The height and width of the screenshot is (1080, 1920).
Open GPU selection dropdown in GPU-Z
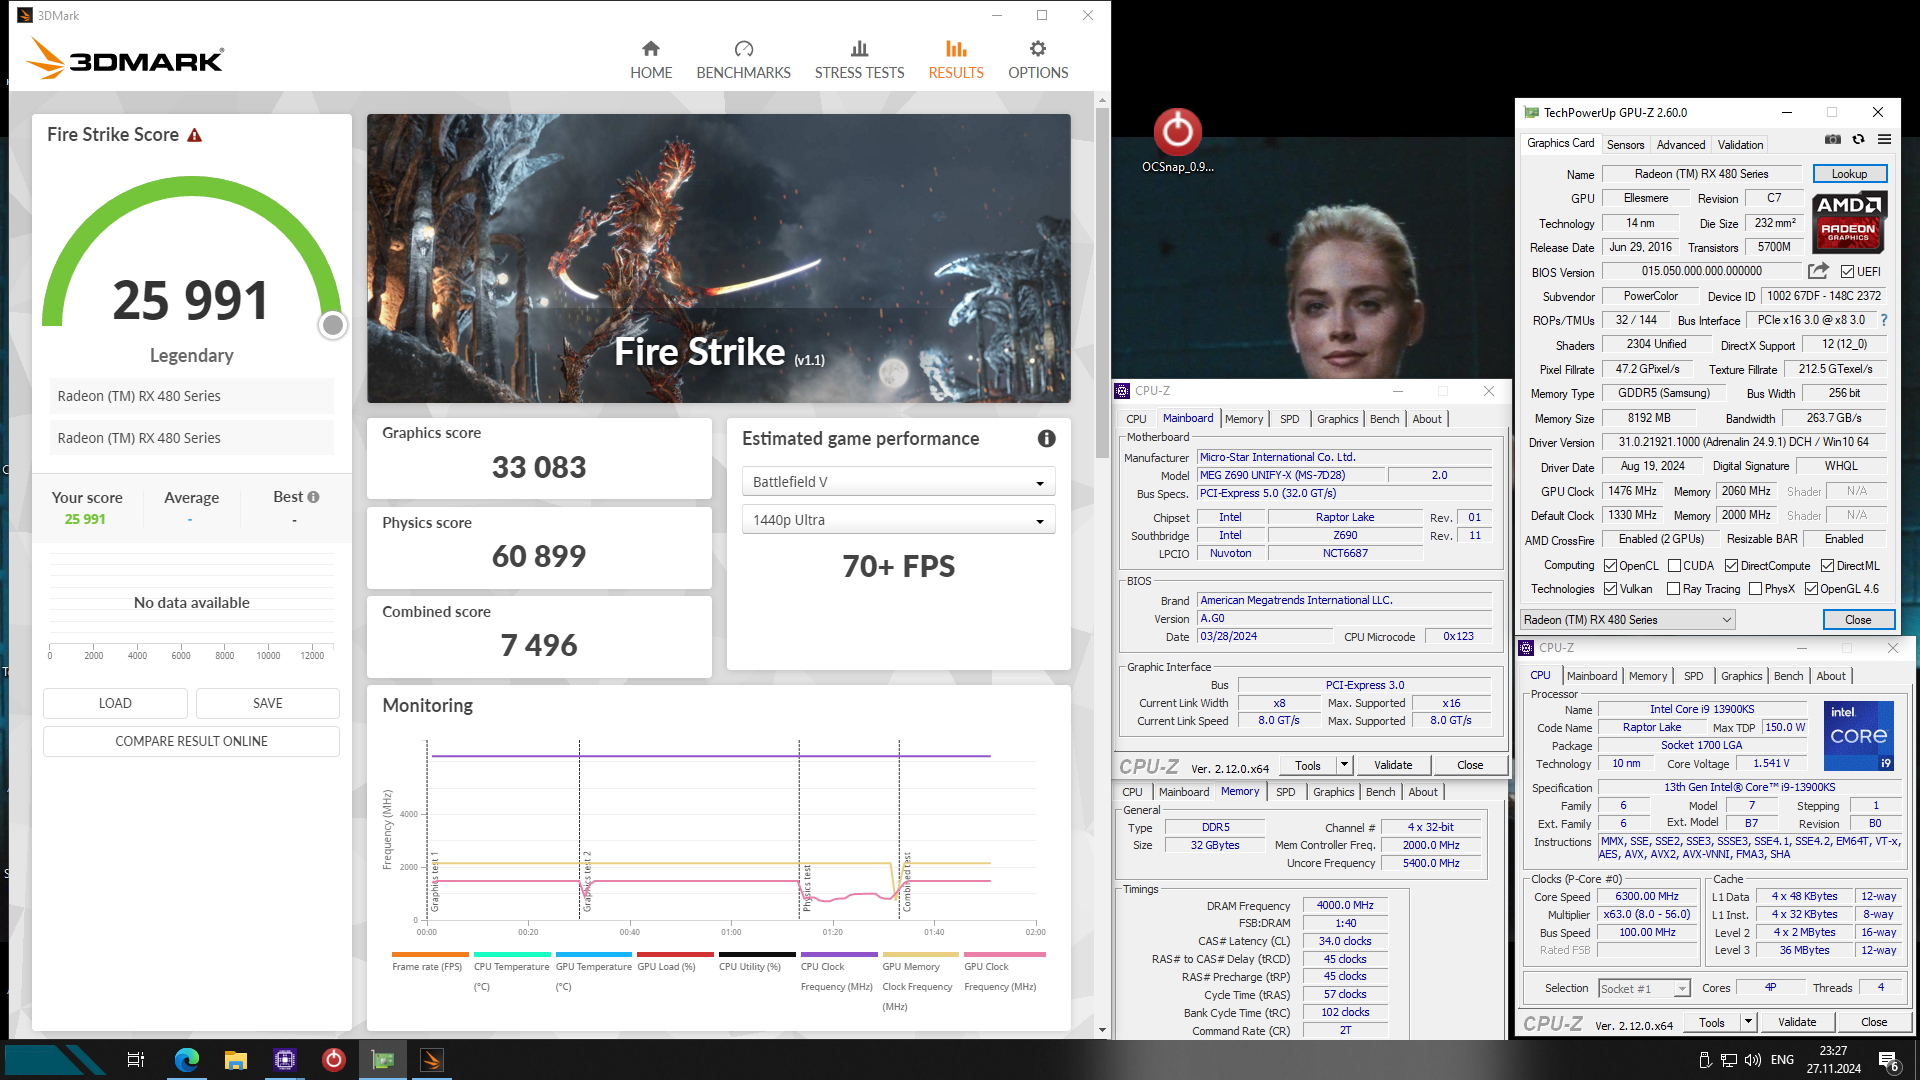click(x=1627, y=620)
